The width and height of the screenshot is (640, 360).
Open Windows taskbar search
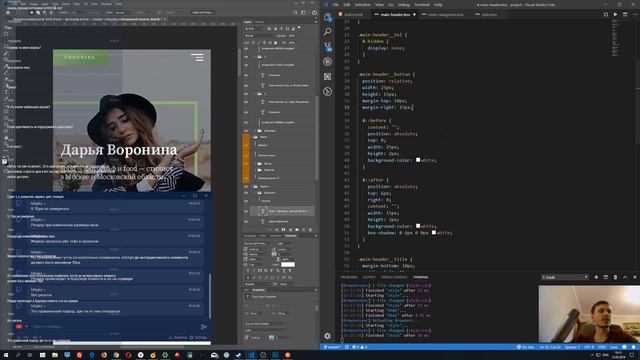18,355
